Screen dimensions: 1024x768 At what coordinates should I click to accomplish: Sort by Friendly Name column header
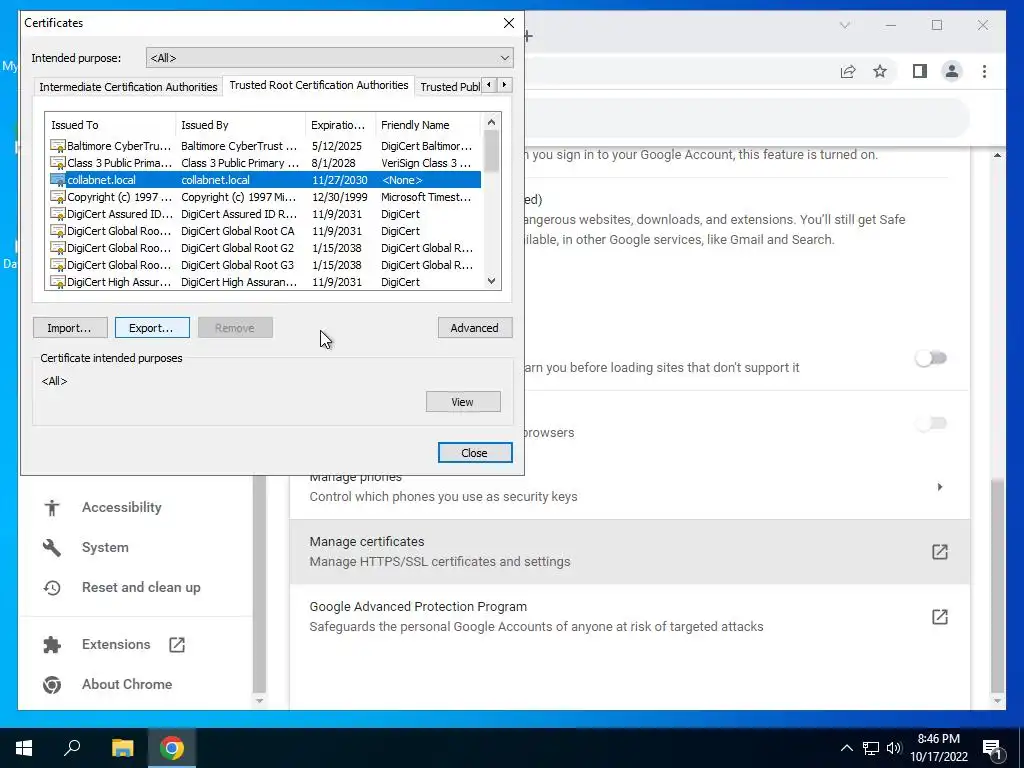click(428, 125)
